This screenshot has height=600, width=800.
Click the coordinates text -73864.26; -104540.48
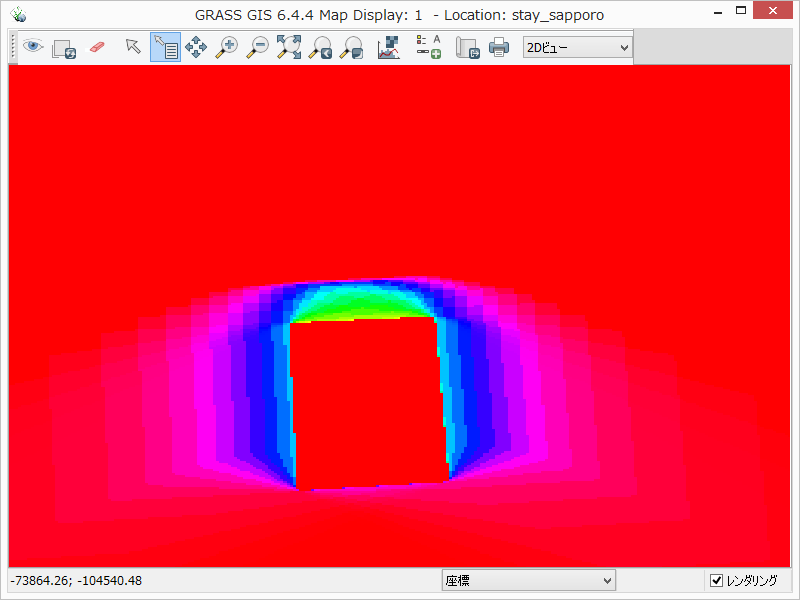tap(76, 581)
